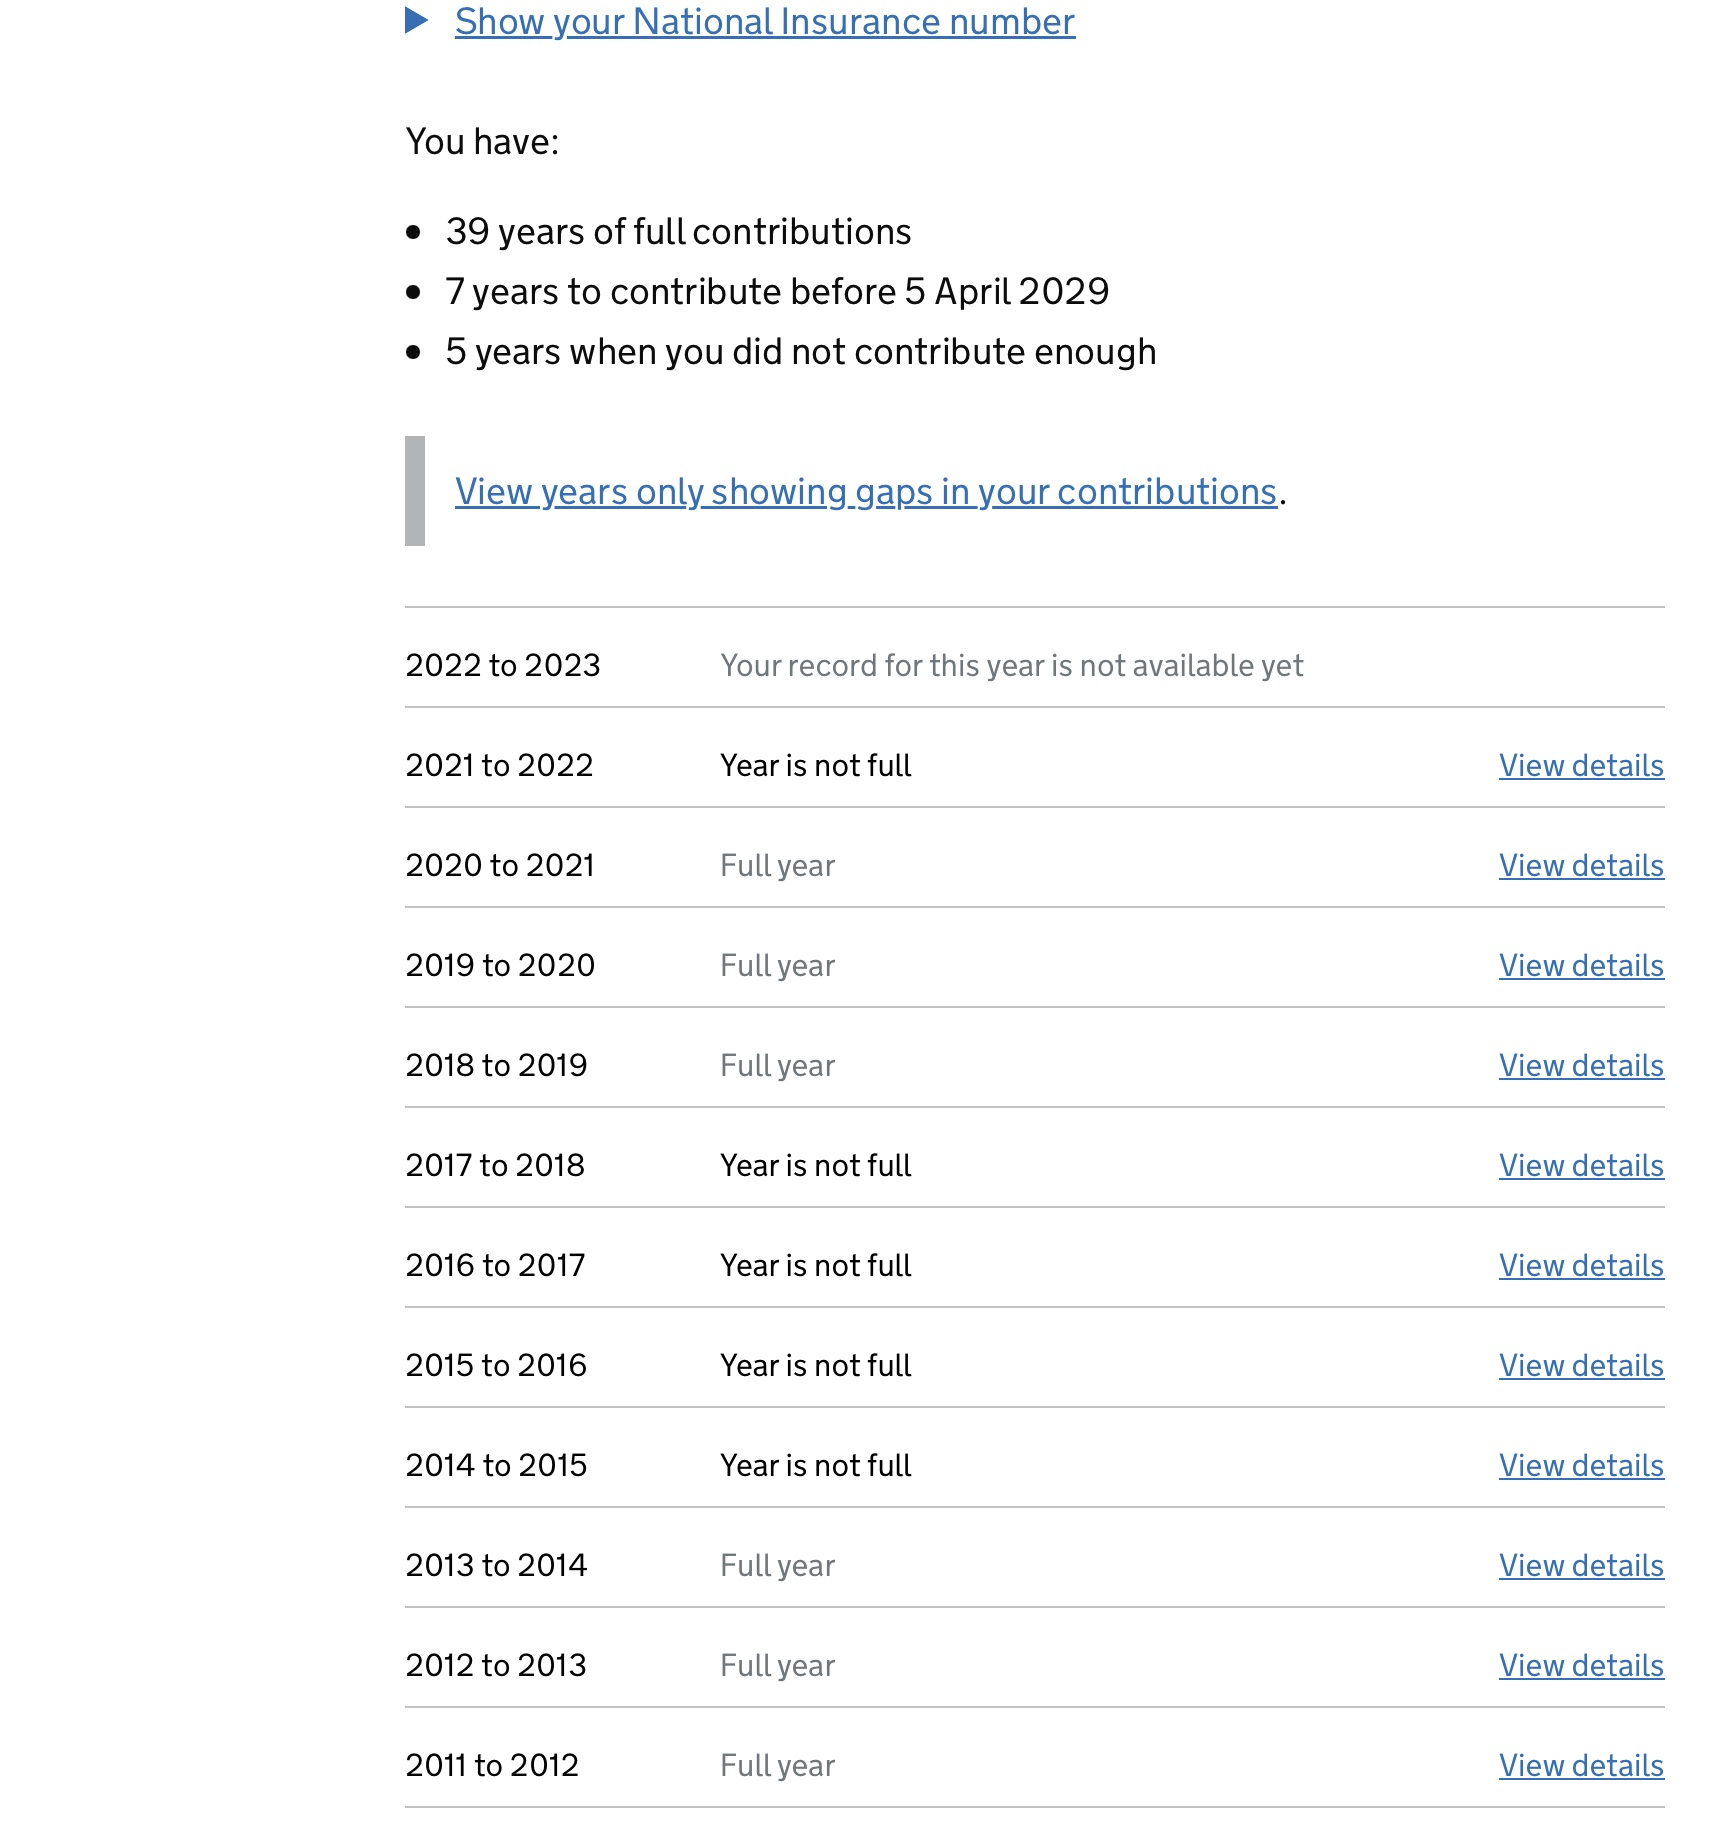1732x1839 pixels.
Task: View details for 2017 to 2018
Action: pyautogui.click(x=1581, y=1166)
